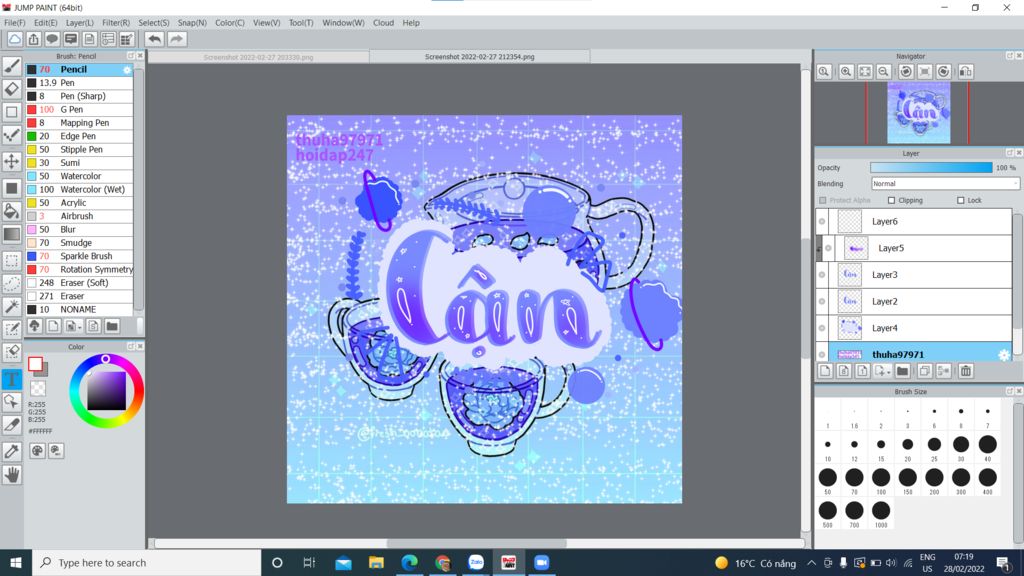Open the Window menu
The image size is (1024, 576).
pyautogui.click(x=343, y=22)
